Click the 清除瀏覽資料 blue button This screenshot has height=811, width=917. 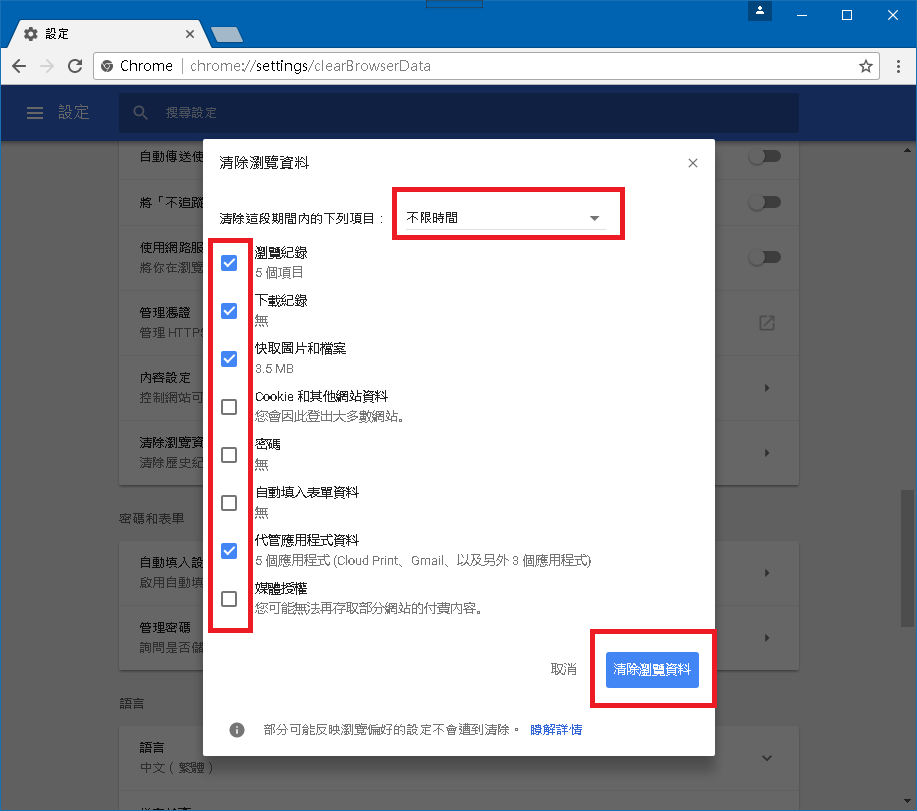point(652,669)
